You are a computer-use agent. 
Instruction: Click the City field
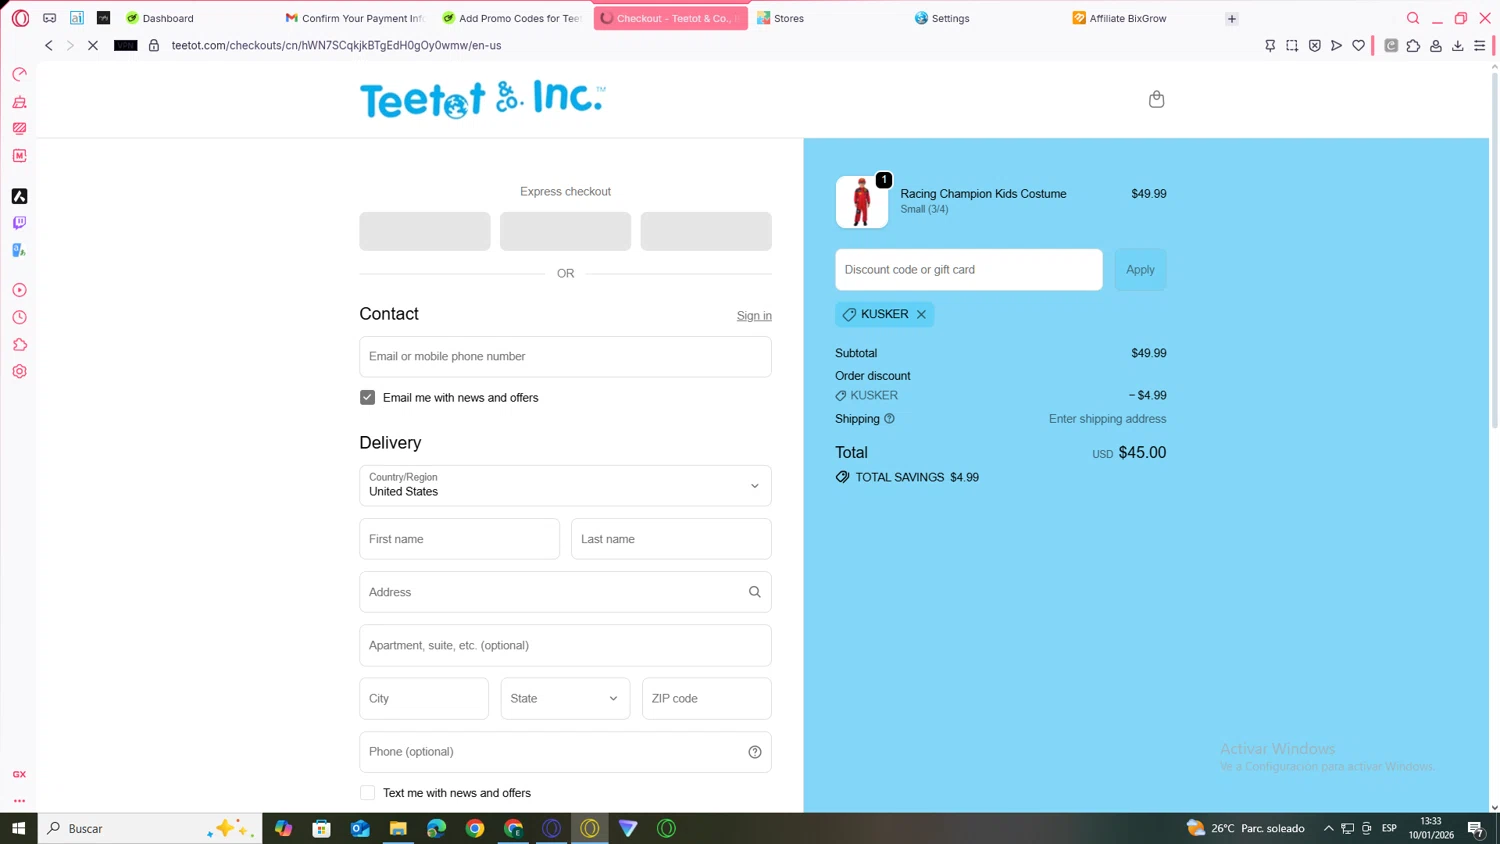[424, 698]
